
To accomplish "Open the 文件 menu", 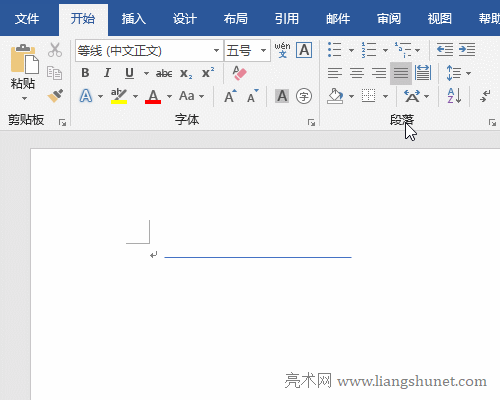I will click(x=27, y=19).
